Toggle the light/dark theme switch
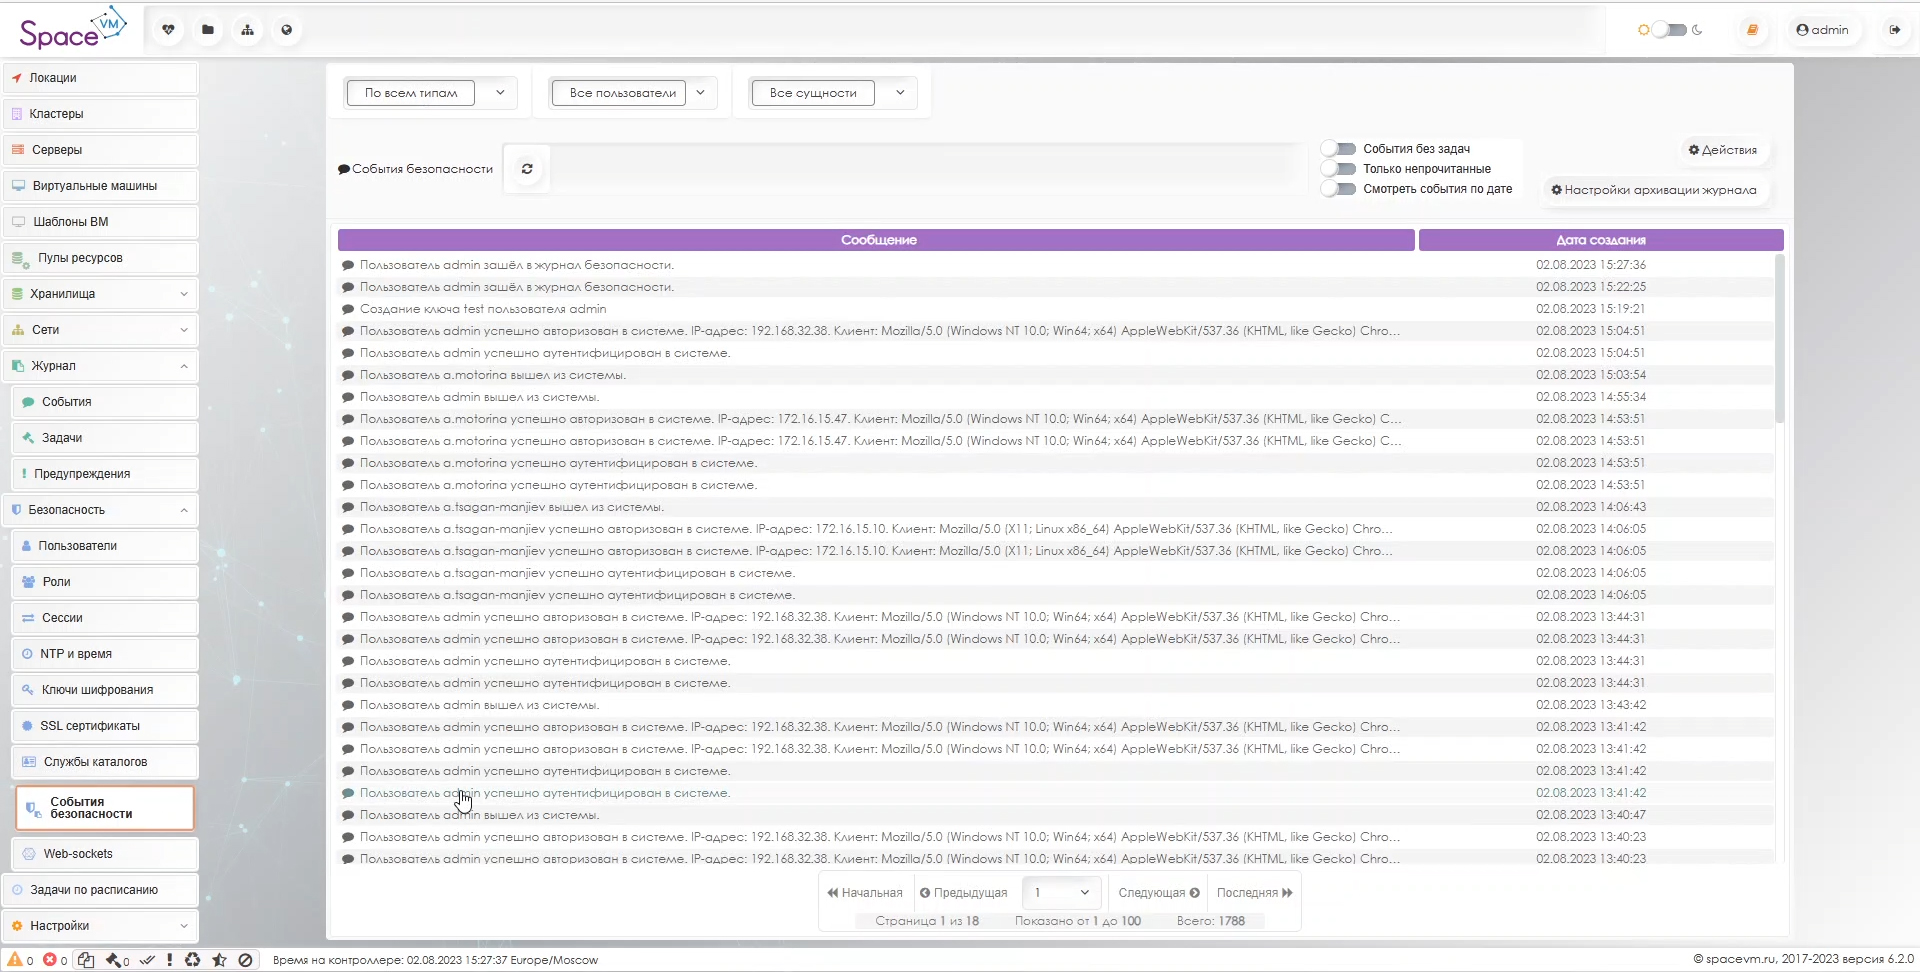1920x972 pixels. 1669,30
